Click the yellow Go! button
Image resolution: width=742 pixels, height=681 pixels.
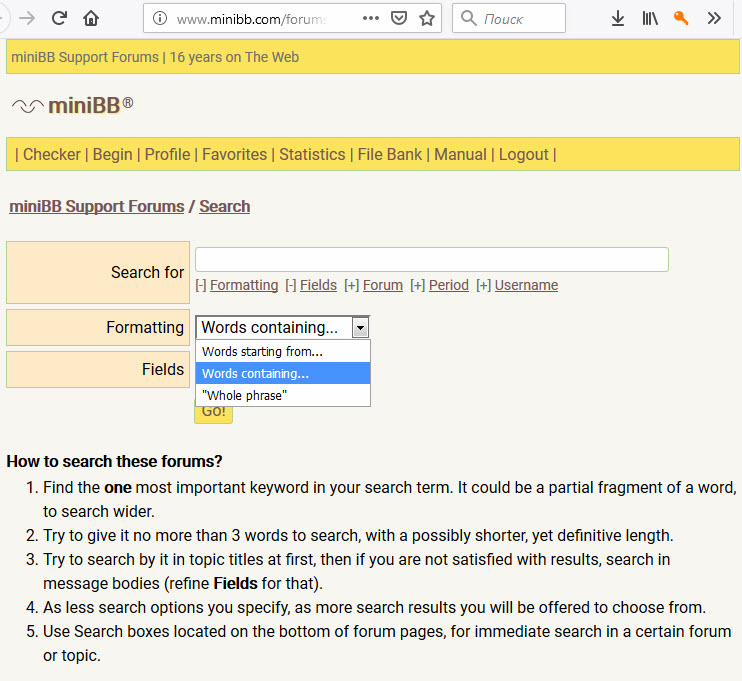[x=213, y=414]
